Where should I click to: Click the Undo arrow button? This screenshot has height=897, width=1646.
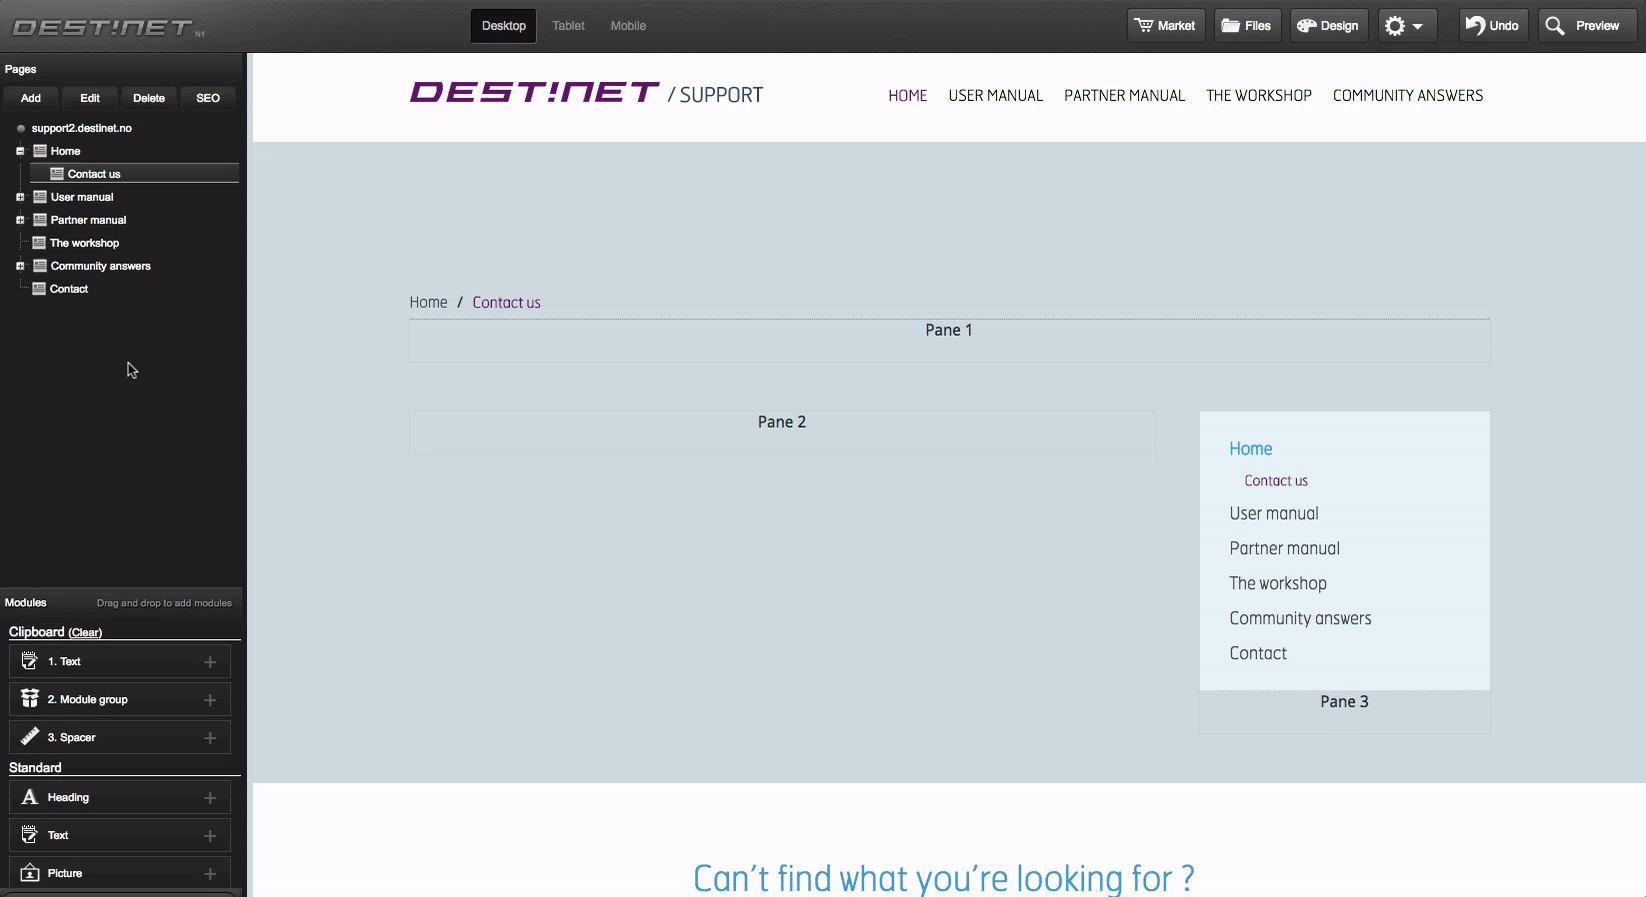(x=1492, y=26)
